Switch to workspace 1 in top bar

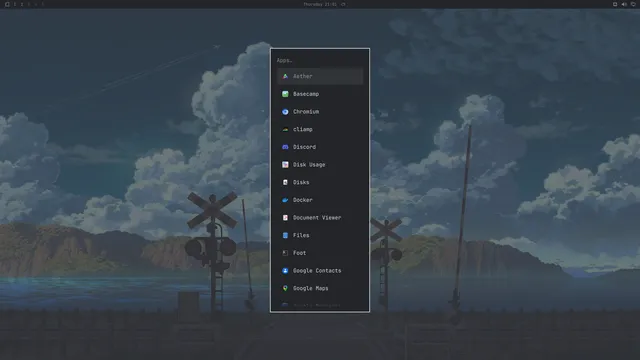tap(15, 4)
